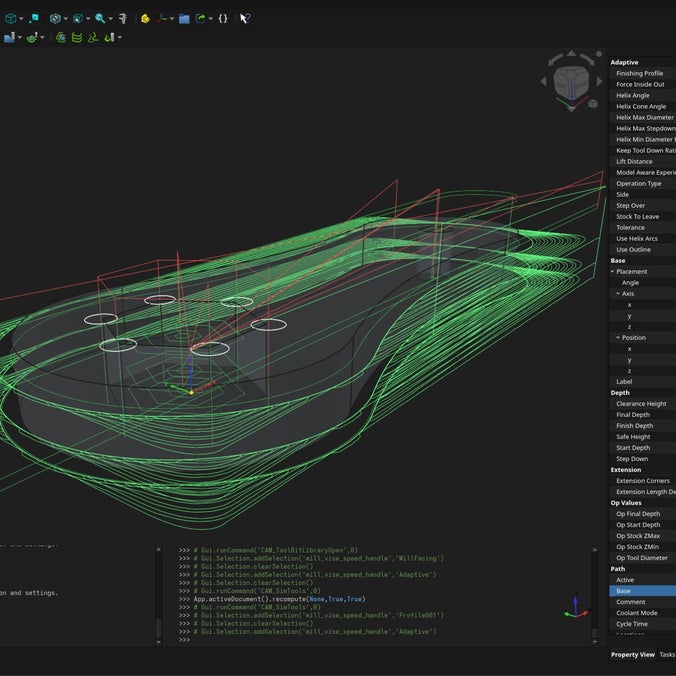
Task: Activate the measure caliper tool
Action: click(x=123, y=19)
